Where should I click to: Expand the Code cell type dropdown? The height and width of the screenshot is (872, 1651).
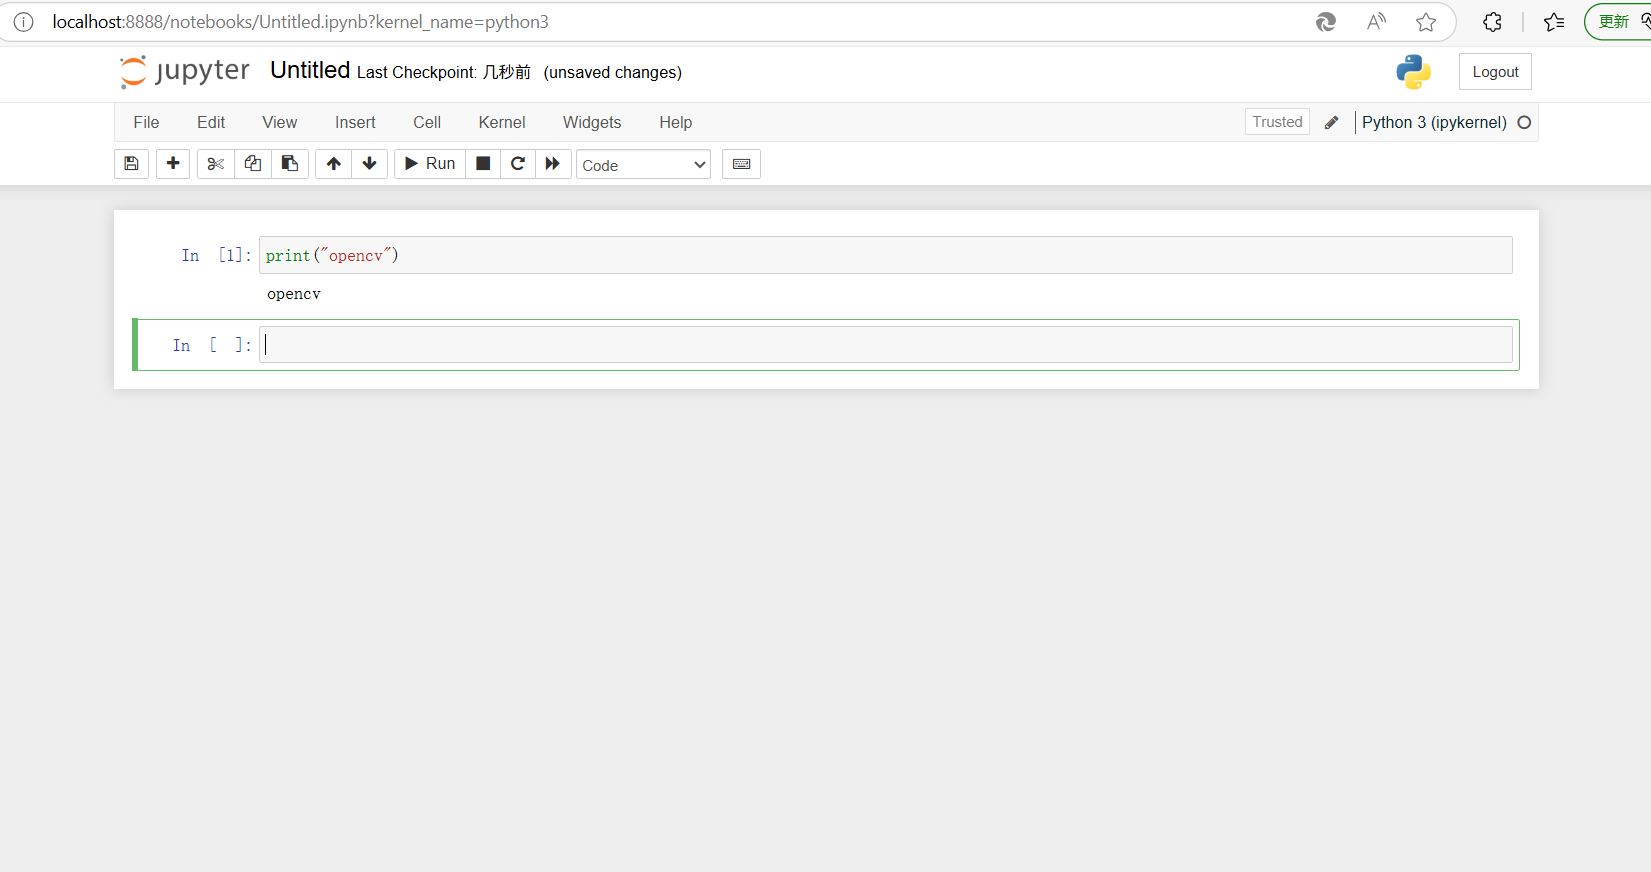pyautogui.click(x=643, y=165)
